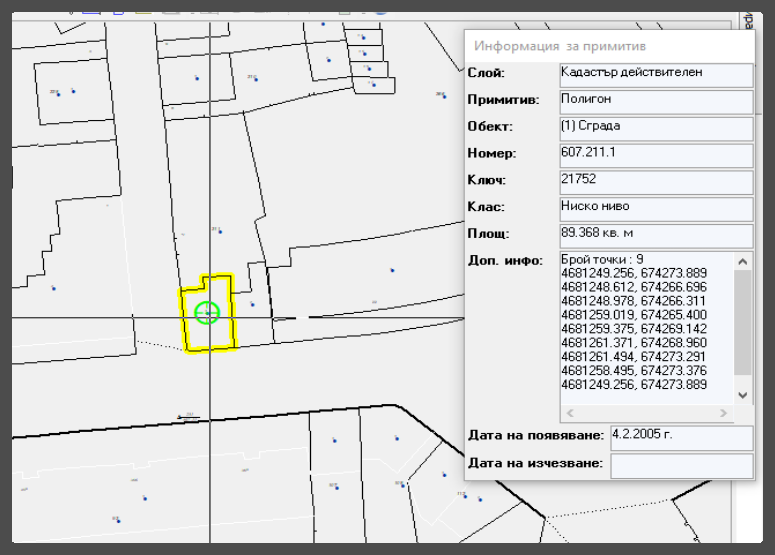The width and height of the screenshot is (775, 555).
Task: Focus the Номер field 607.211.1
Action: 655,155
